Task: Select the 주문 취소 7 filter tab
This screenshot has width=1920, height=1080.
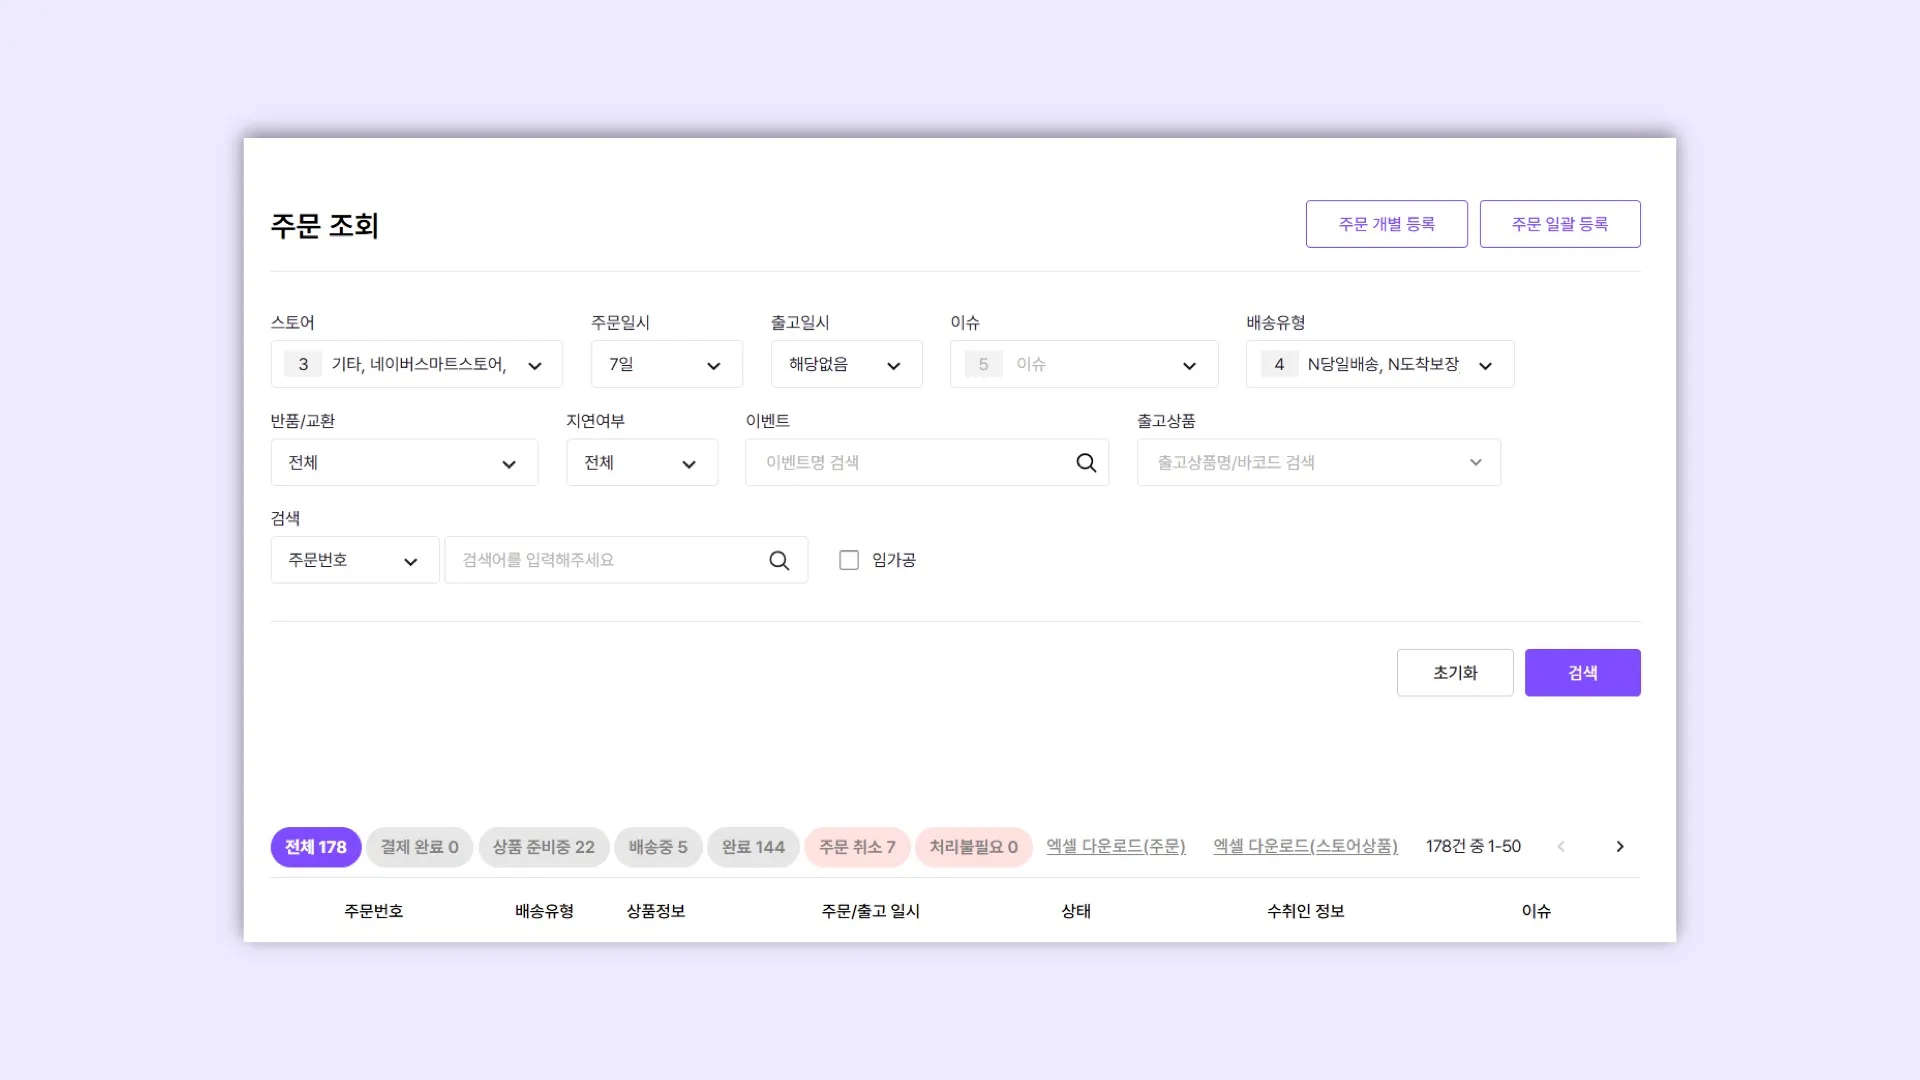Action: (x=857, y=847)
